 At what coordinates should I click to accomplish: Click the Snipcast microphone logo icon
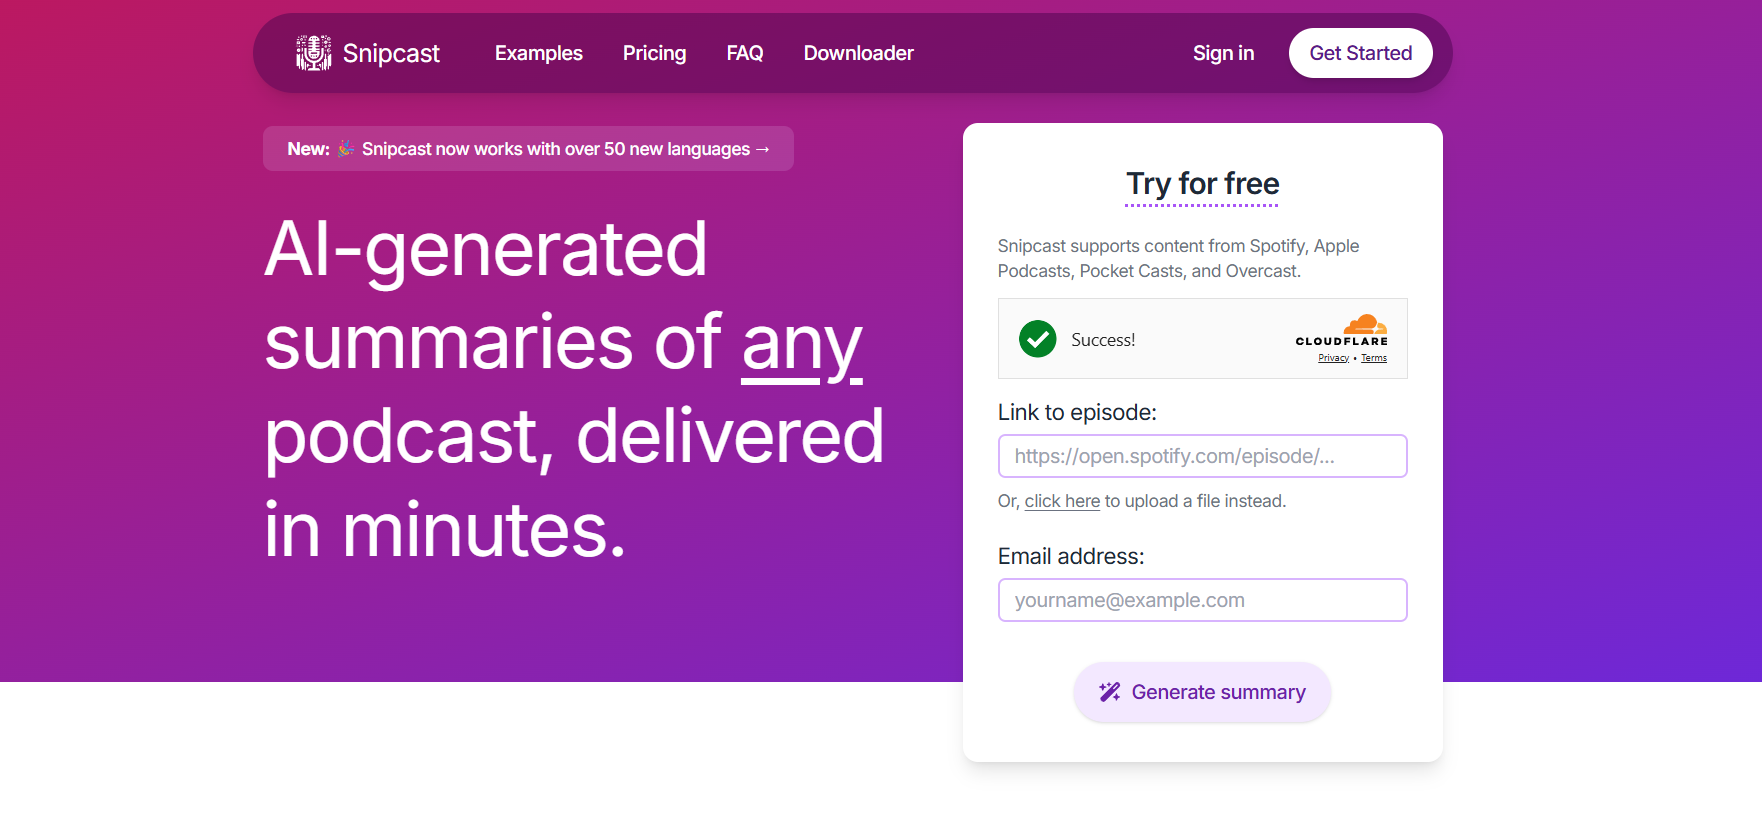313,53
